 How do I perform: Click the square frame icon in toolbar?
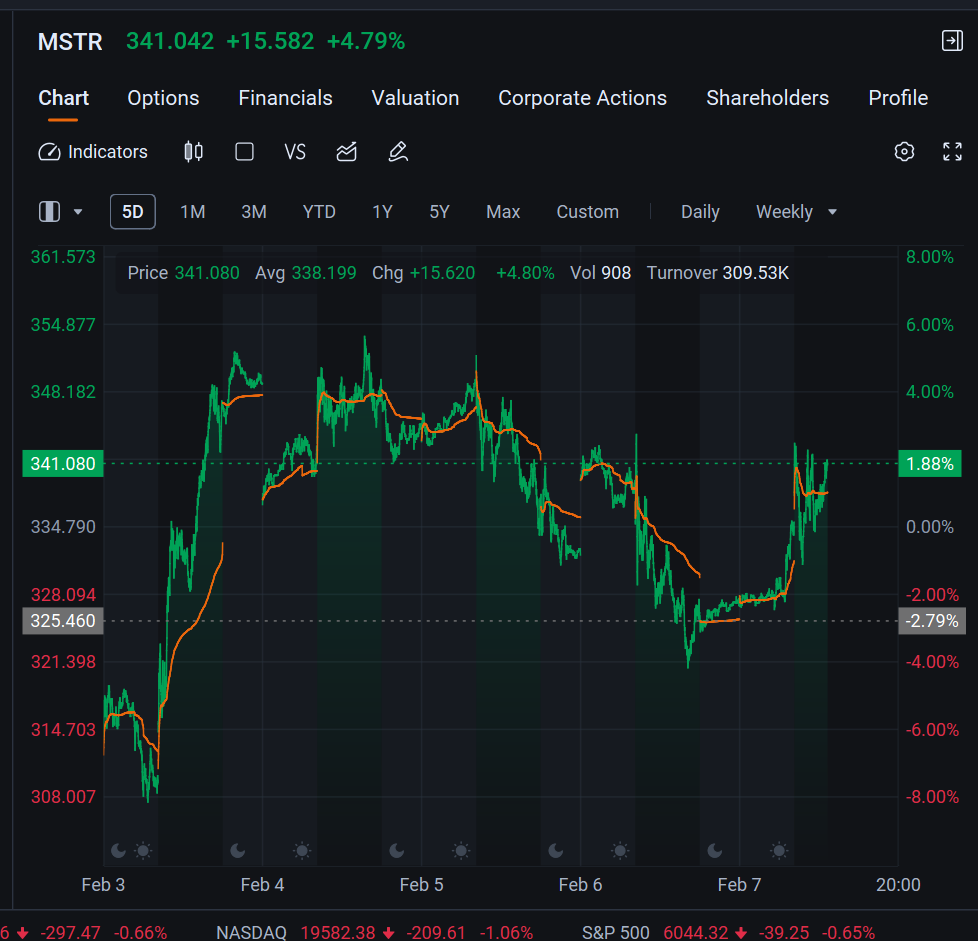pos(244,152)
